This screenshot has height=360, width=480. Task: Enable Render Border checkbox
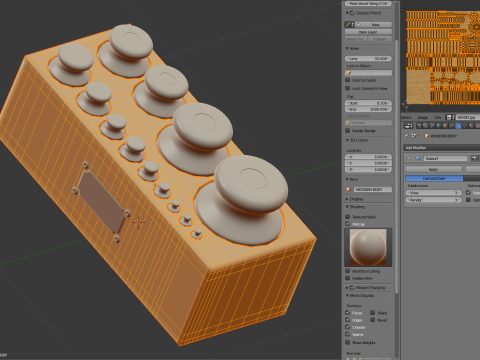pos(348,130)
